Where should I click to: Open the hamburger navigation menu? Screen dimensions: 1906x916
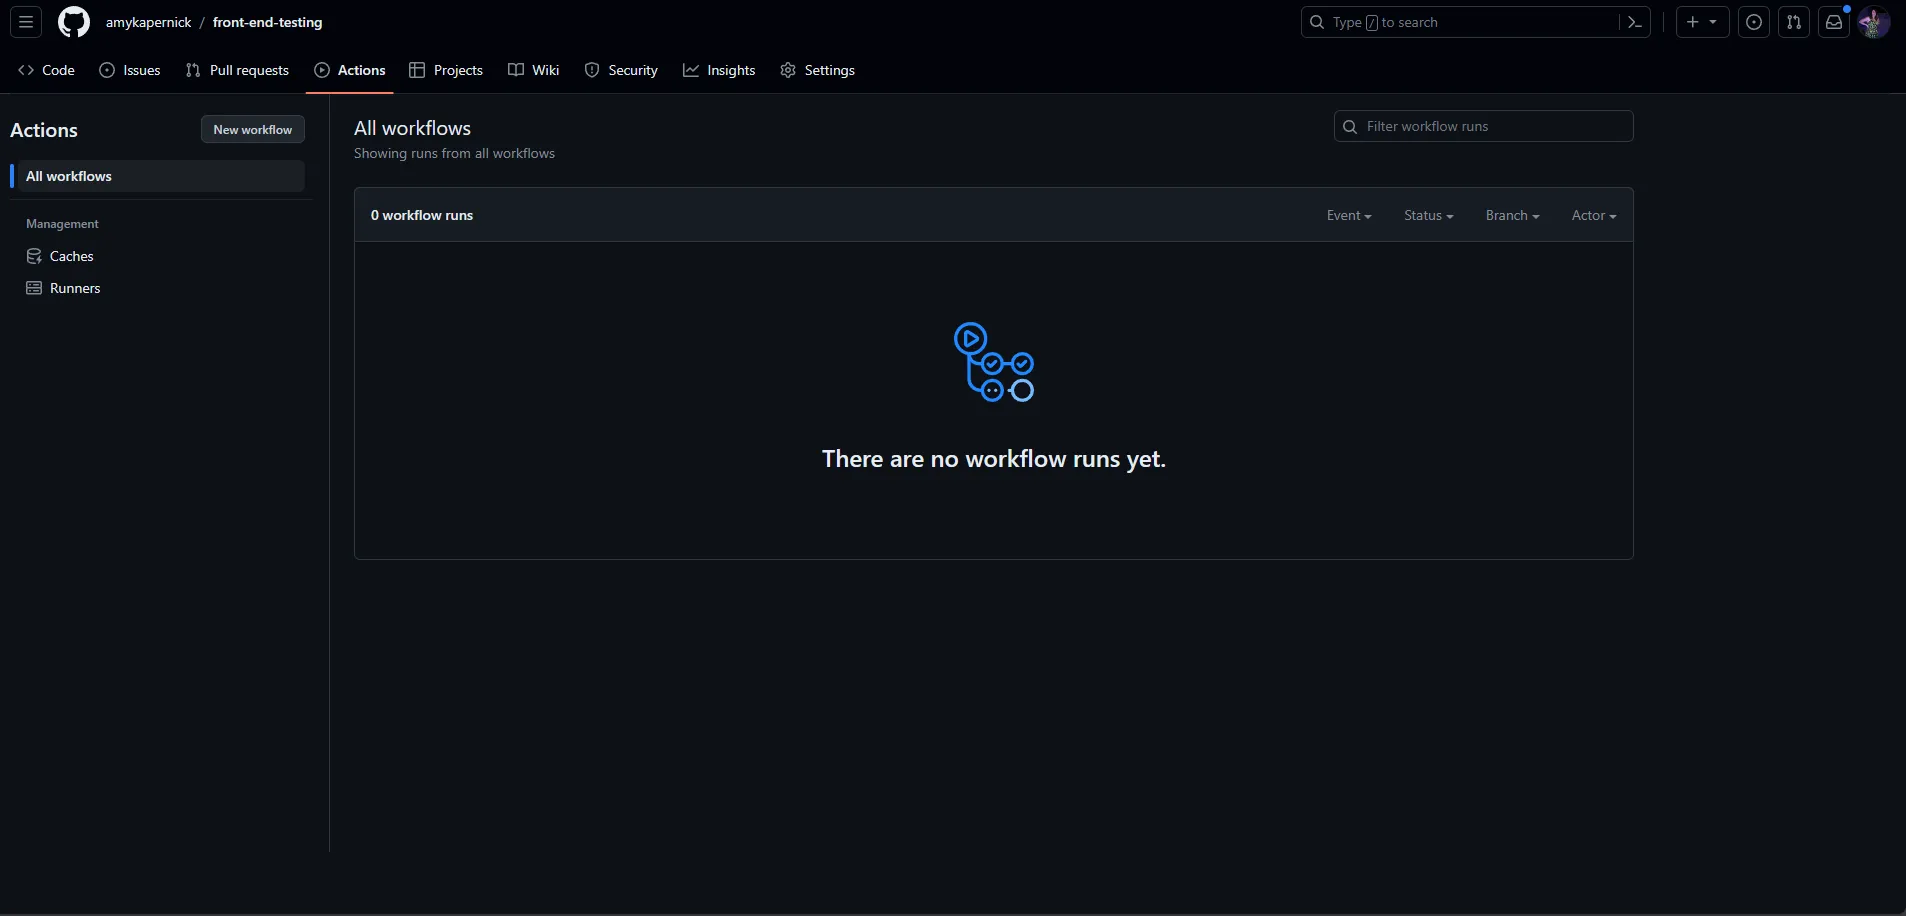[26, 22]
